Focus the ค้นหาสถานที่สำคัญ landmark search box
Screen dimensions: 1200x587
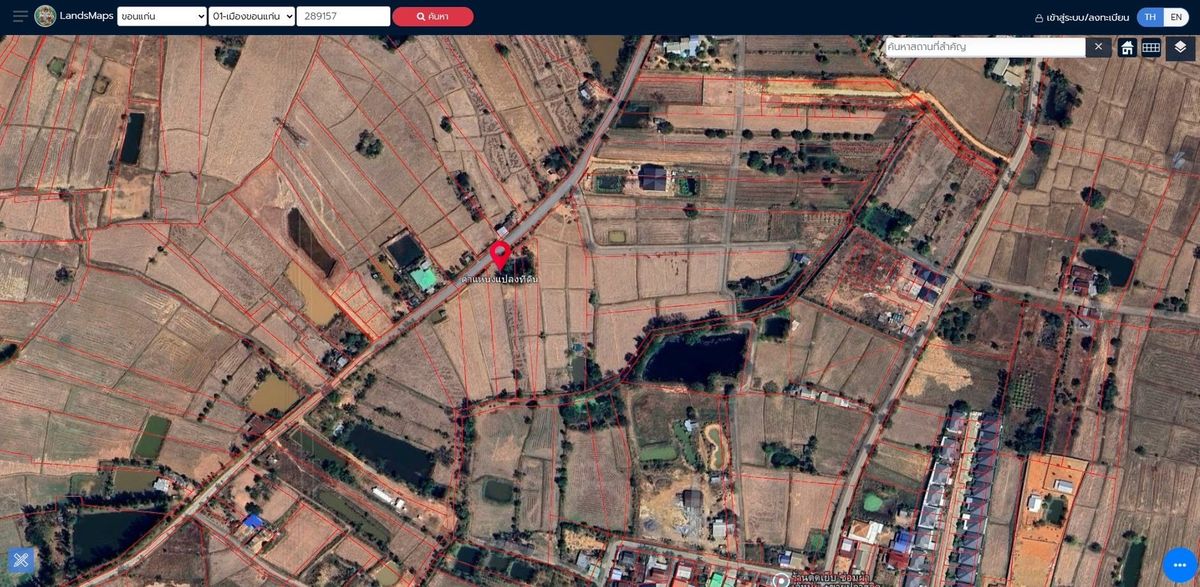(985, 47)
